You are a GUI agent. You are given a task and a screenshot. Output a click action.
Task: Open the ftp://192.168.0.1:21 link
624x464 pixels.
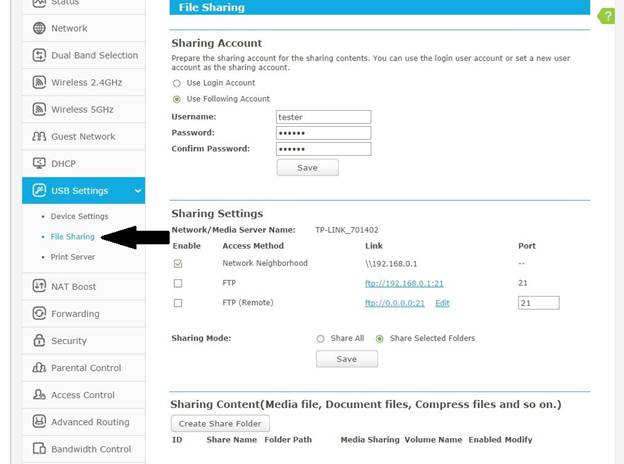point(404,283)
